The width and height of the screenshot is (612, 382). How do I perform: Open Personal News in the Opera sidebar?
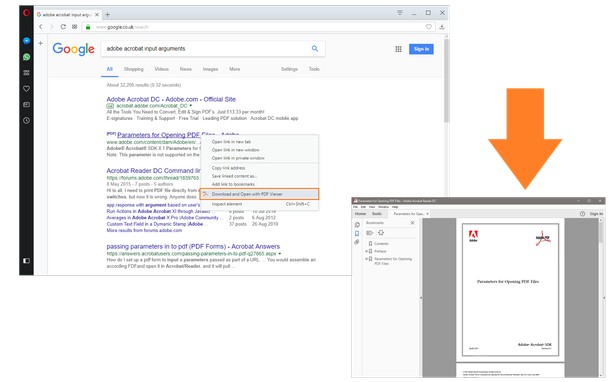click(x=26, y=105)
